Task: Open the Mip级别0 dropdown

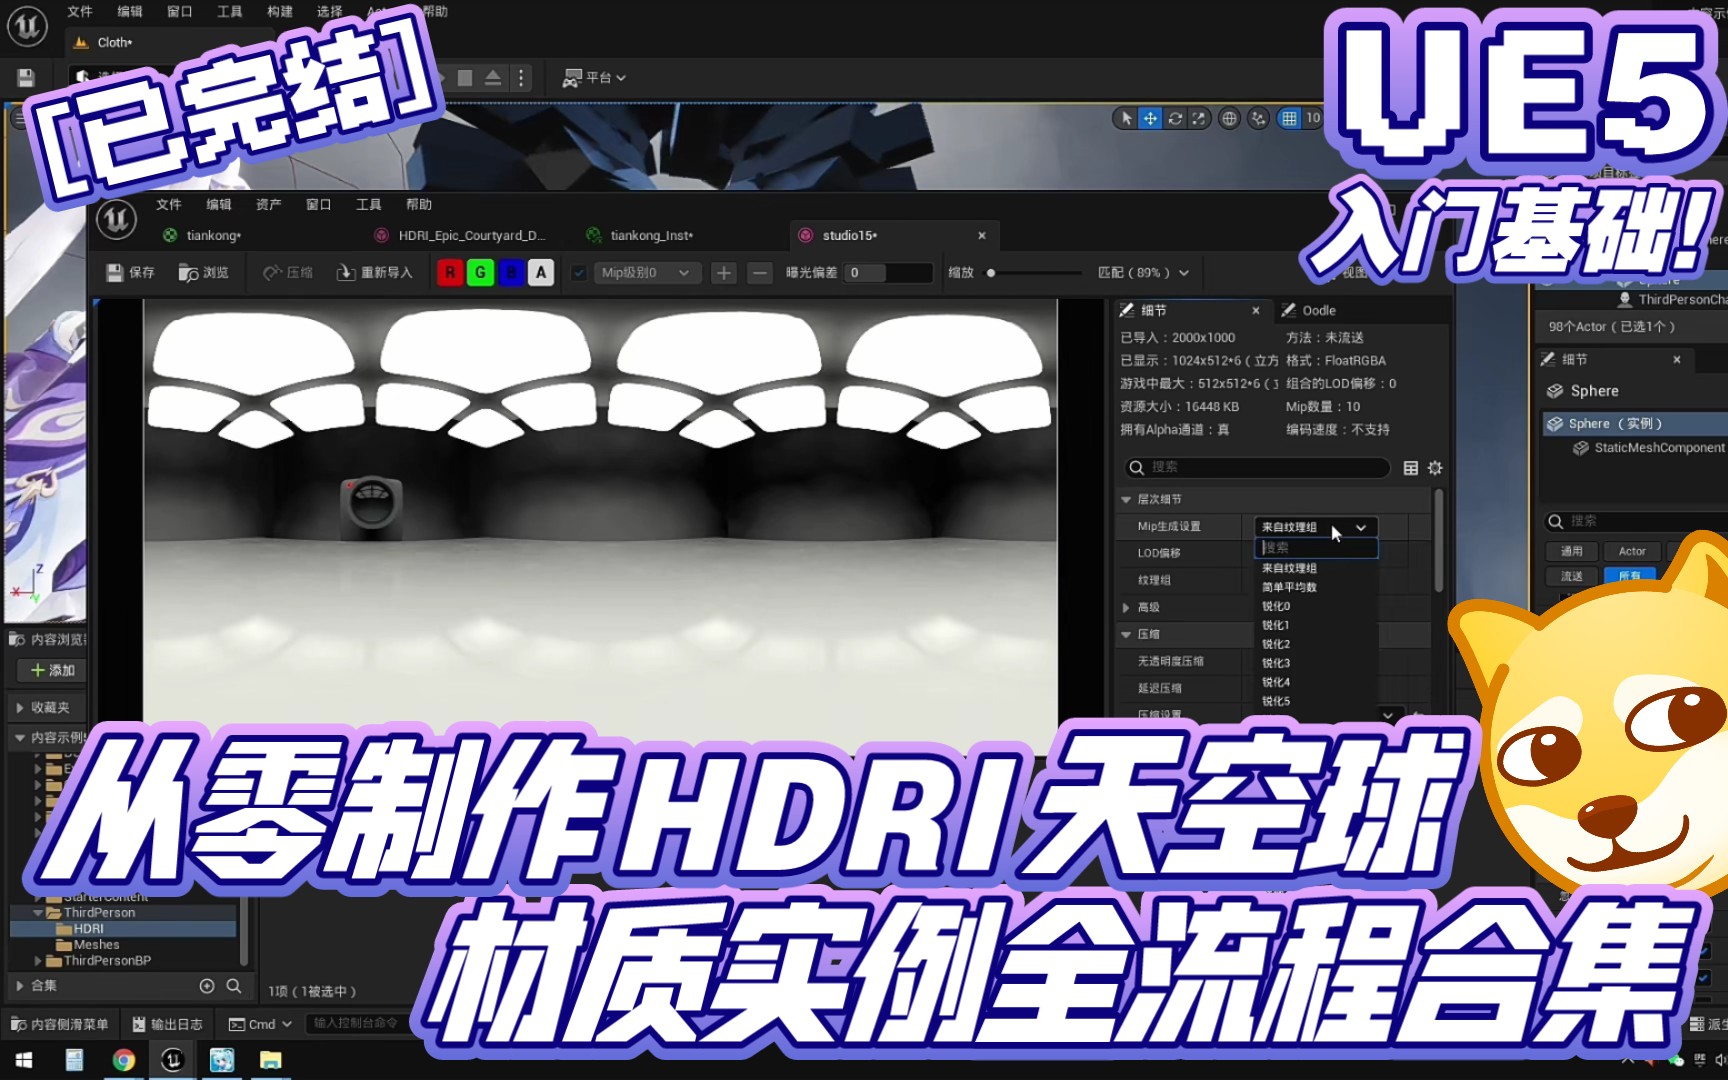Action: [645, 272]
